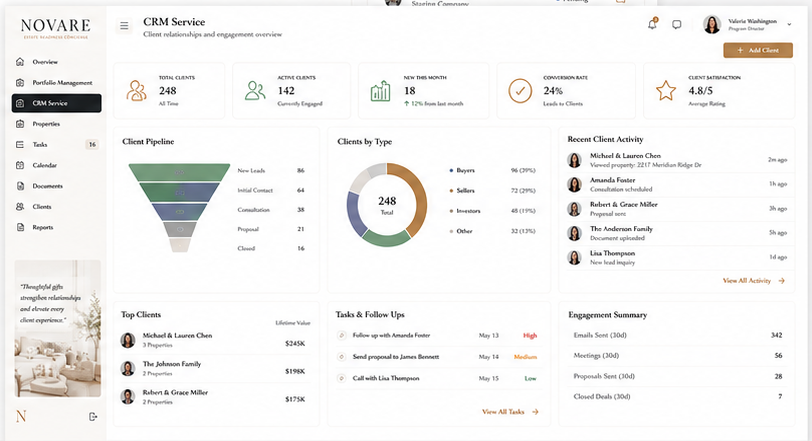Viewport: 812px width, 441px height.
Task: Open the messages chat icon
Action: coord(676,24)
